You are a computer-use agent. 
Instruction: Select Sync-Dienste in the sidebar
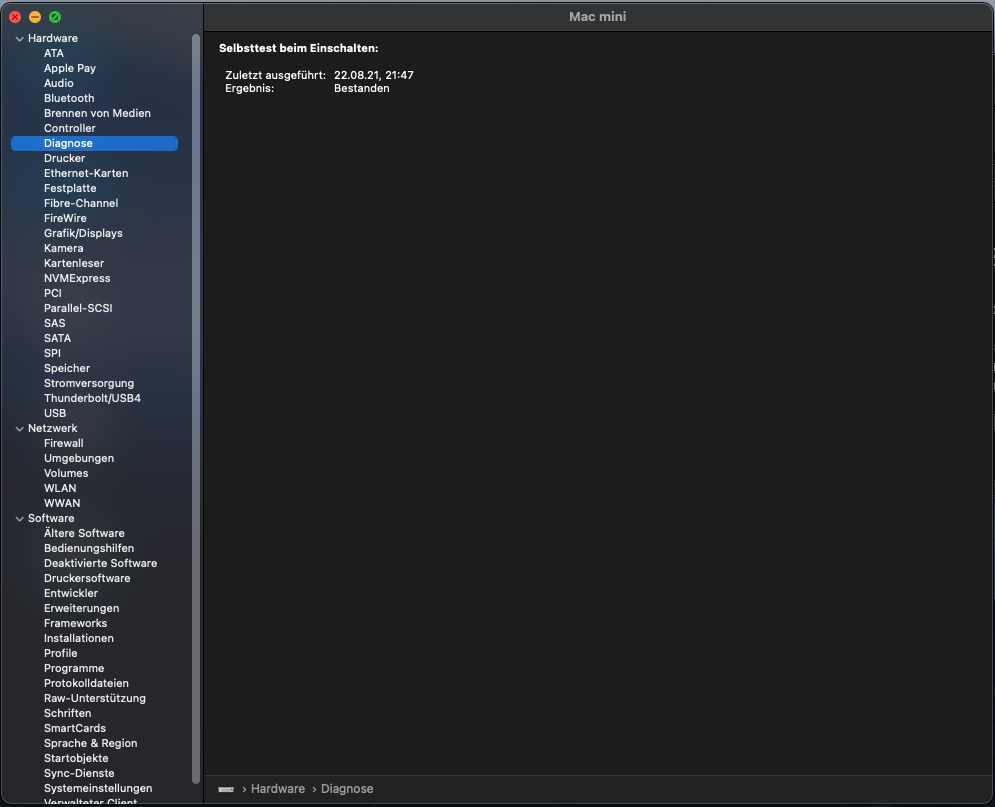coord(79,773)
